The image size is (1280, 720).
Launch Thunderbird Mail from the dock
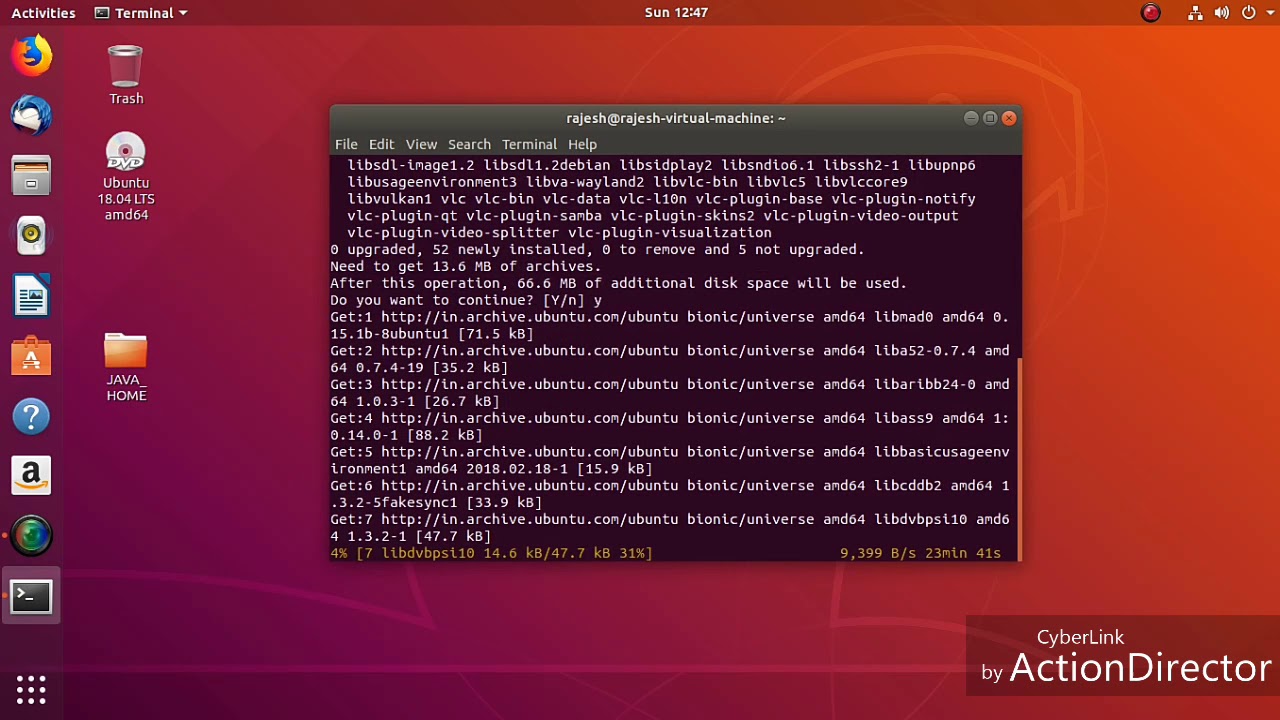point(31,116)
